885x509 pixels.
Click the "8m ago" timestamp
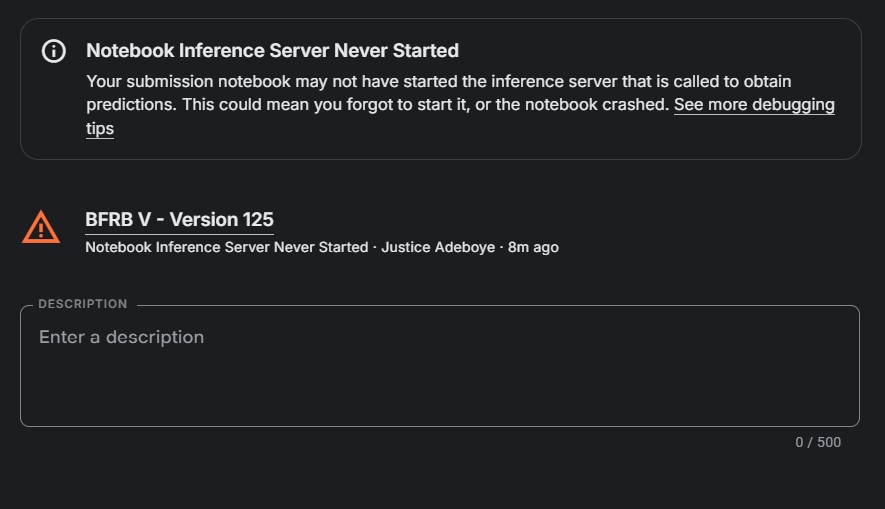[x=533, y=247]
